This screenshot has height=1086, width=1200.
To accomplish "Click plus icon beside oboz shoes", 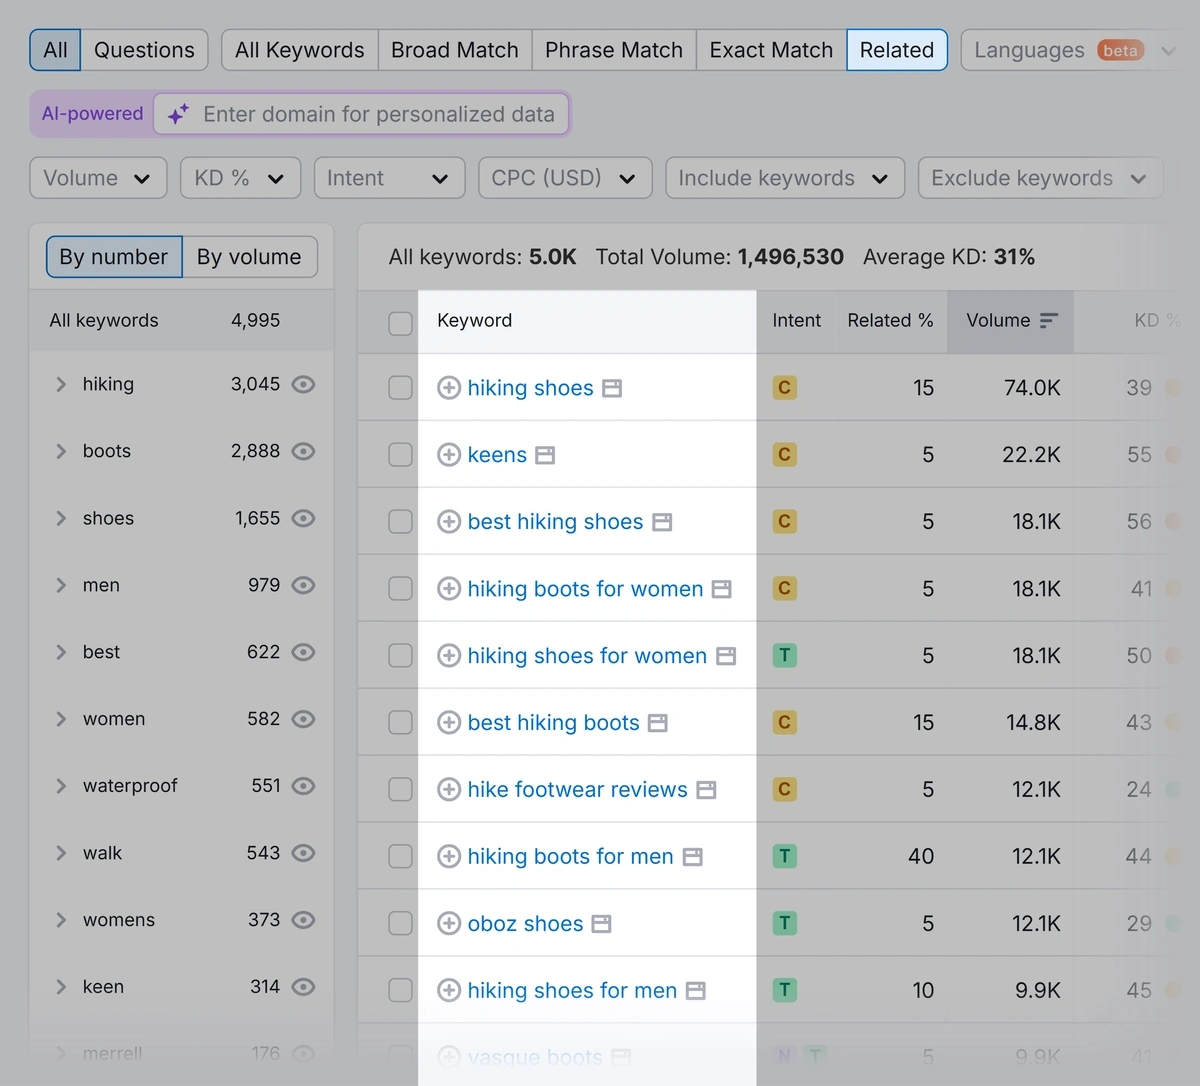I will pos(449,924).
